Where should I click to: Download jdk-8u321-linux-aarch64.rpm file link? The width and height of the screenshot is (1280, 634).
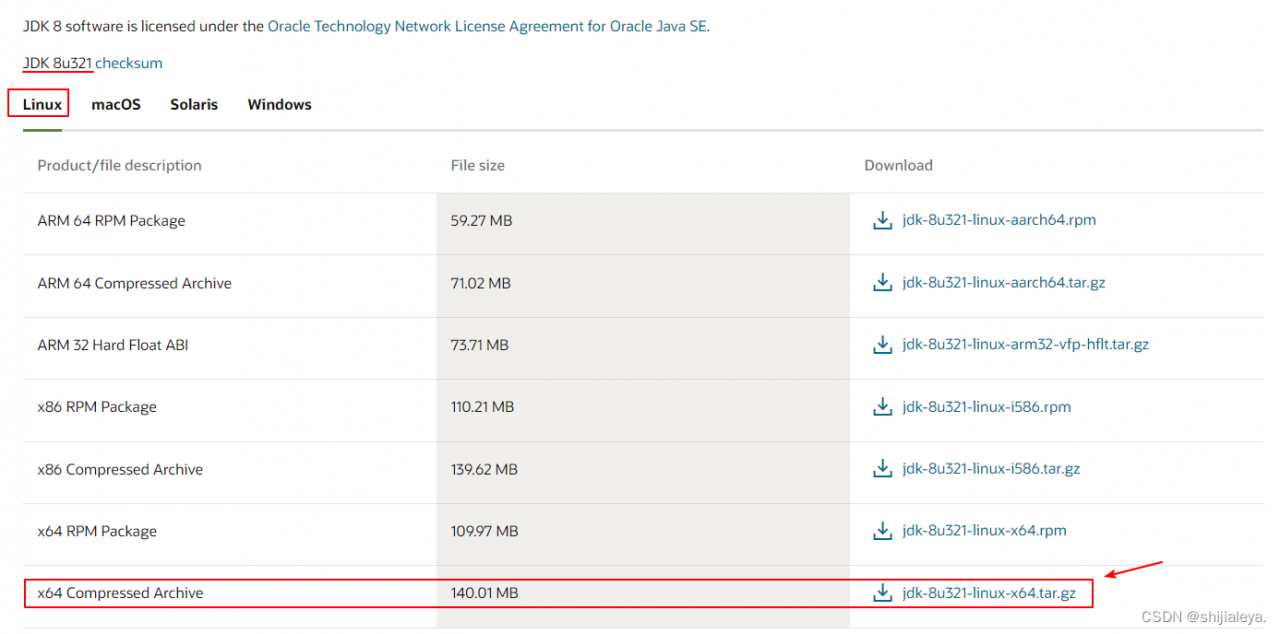pyautogui.click(x=999, y=220)
